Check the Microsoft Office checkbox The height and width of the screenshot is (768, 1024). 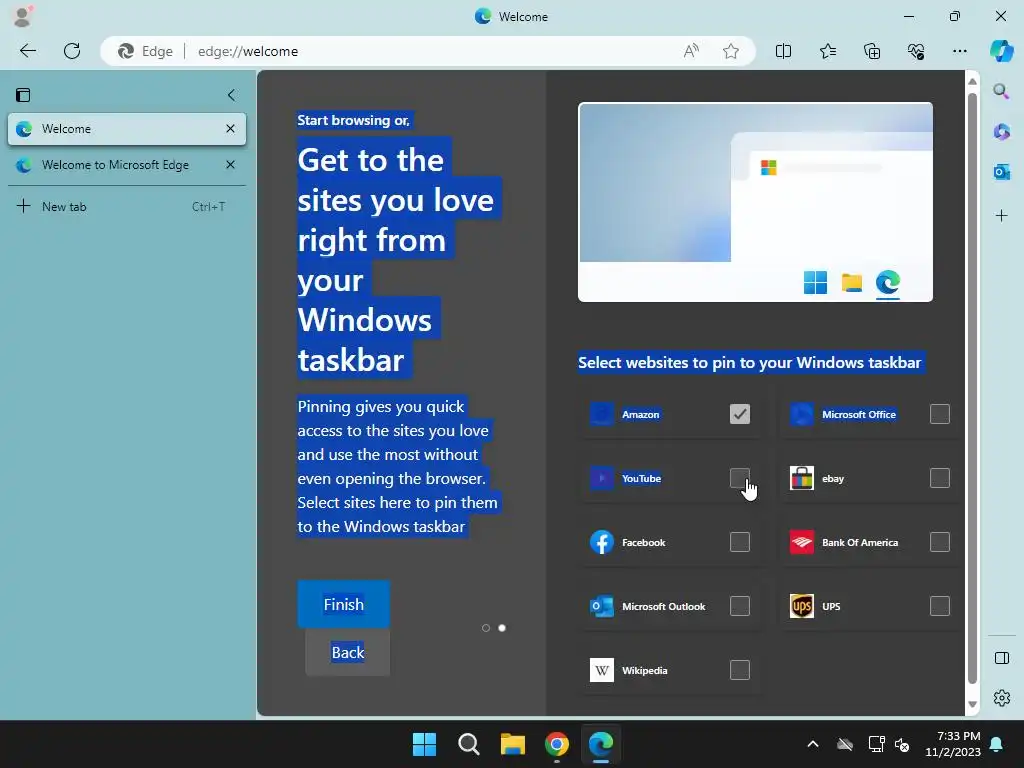pyautogui.click(x=939, y=414)
